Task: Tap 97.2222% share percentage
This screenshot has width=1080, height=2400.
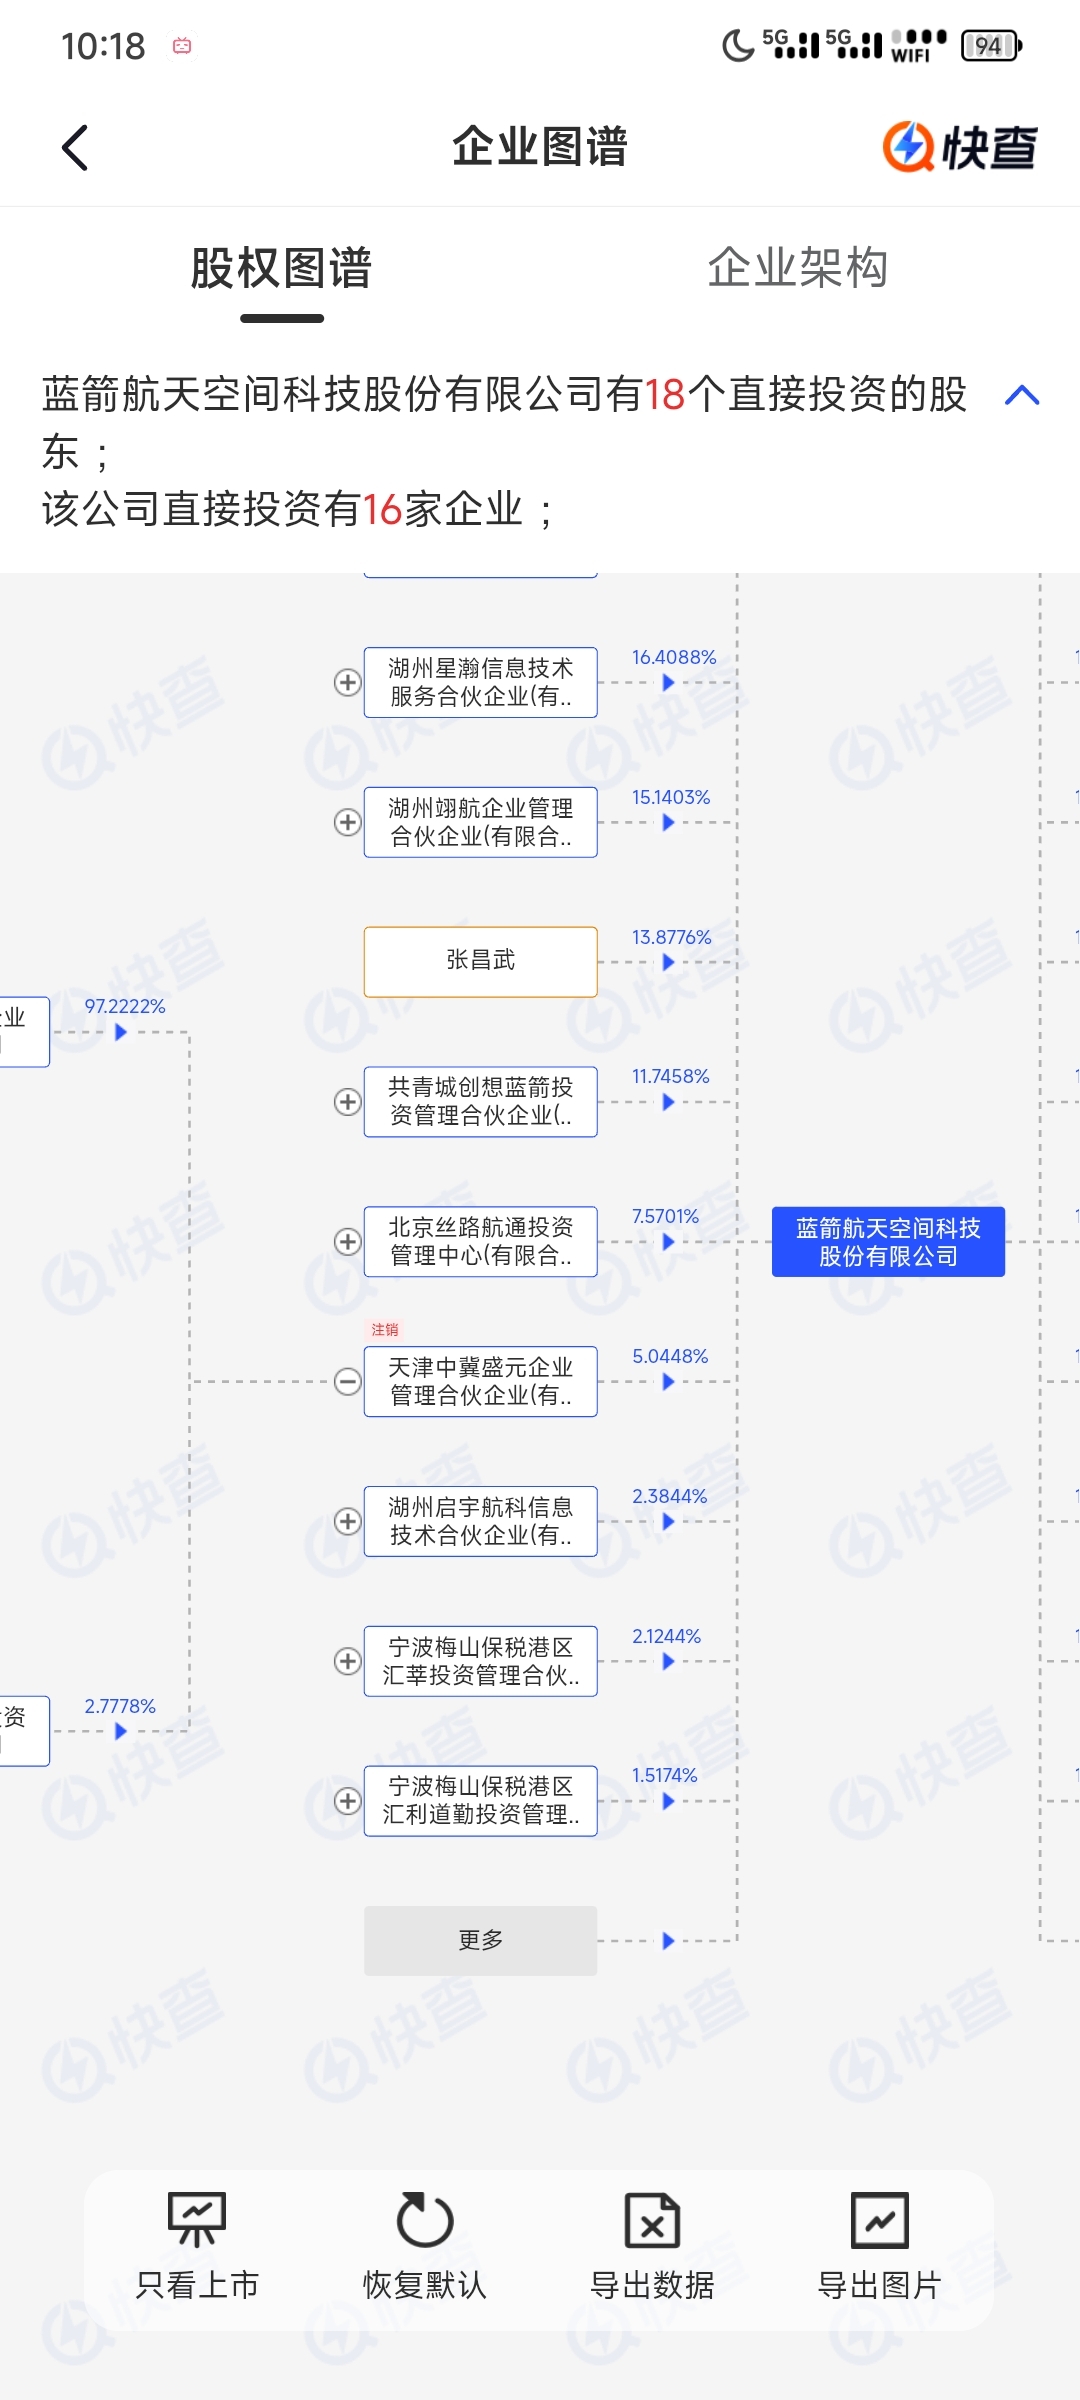Action: 125,1006
